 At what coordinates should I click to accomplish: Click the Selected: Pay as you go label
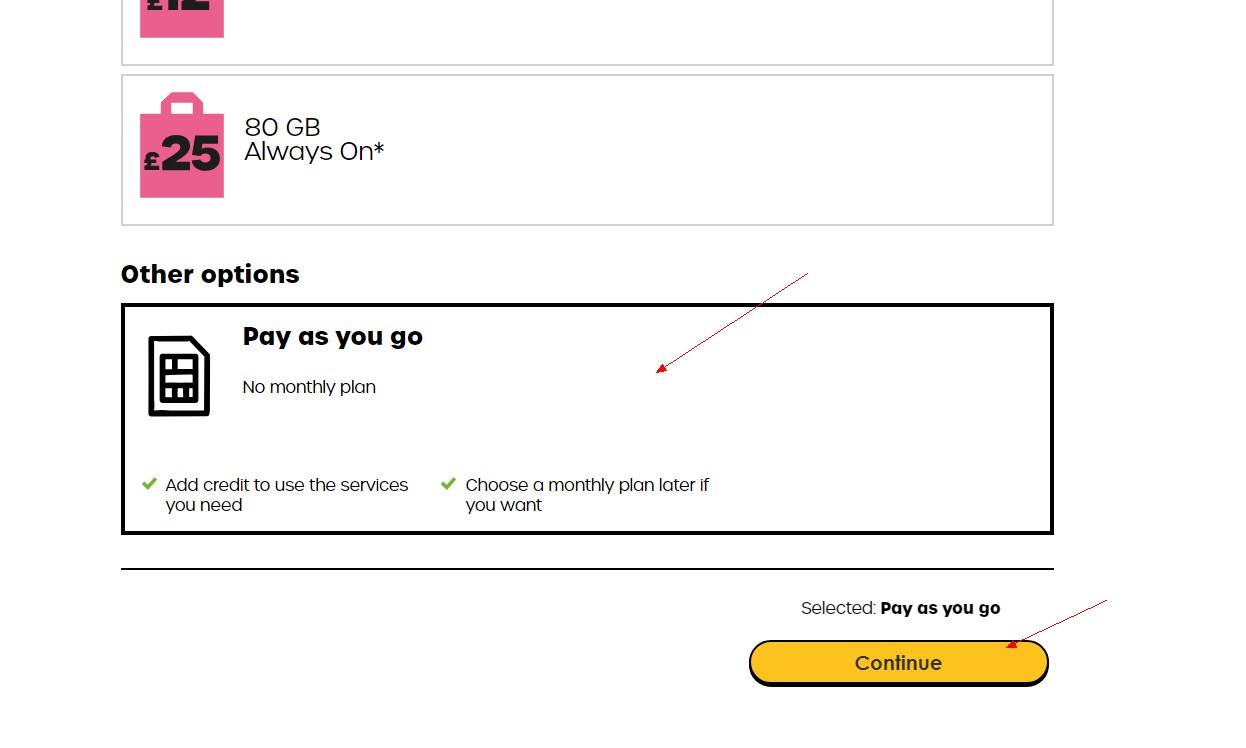pyautogui.click(x=900, y=608)
